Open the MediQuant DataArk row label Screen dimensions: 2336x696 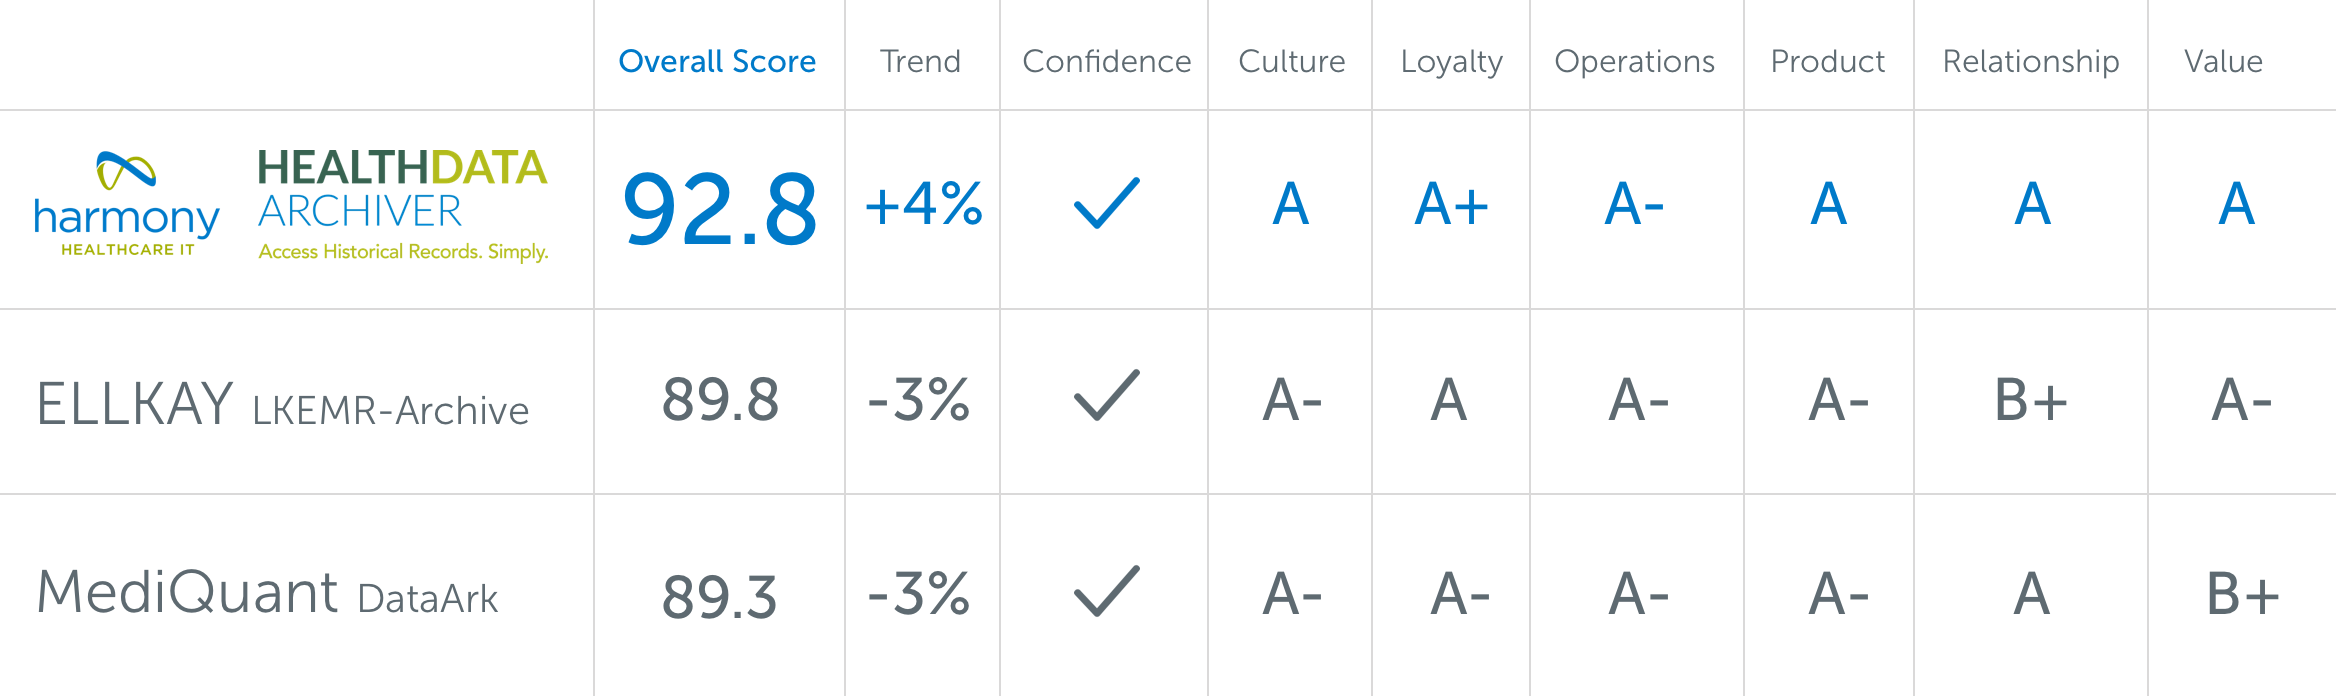(x=267, y=592)
